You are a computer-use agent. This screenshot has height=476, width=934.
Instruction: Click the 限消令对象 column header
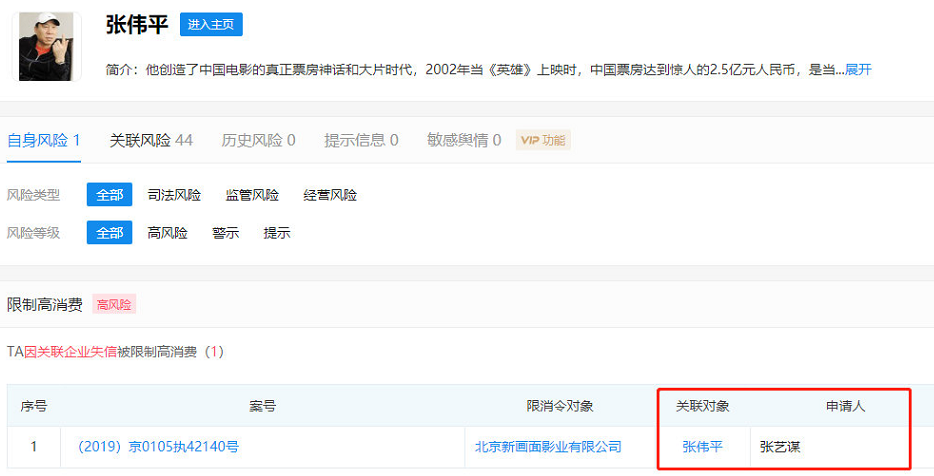560,406
